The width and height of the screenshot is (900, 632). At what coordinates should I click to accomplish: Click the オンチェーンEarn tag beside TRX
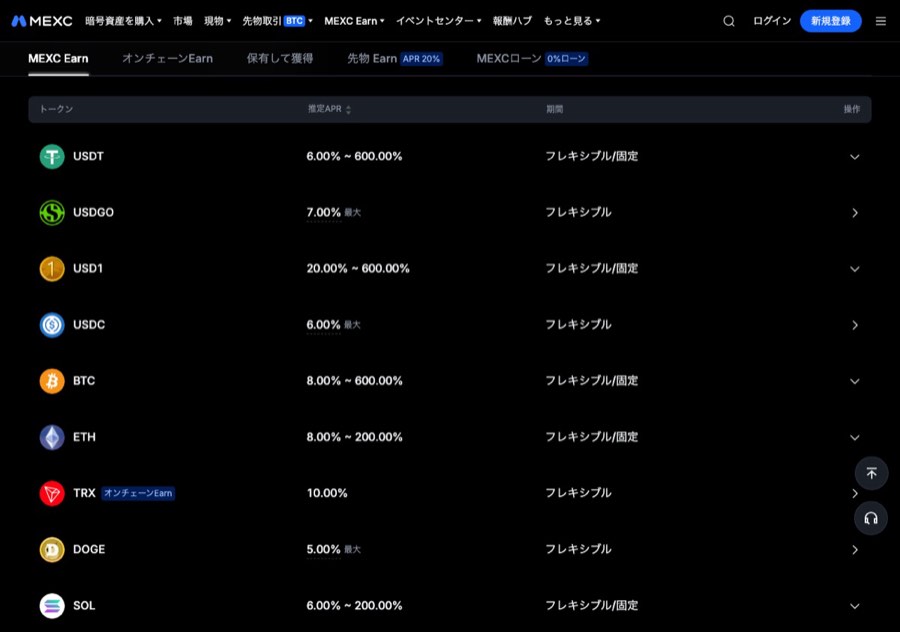pos(138,493)
